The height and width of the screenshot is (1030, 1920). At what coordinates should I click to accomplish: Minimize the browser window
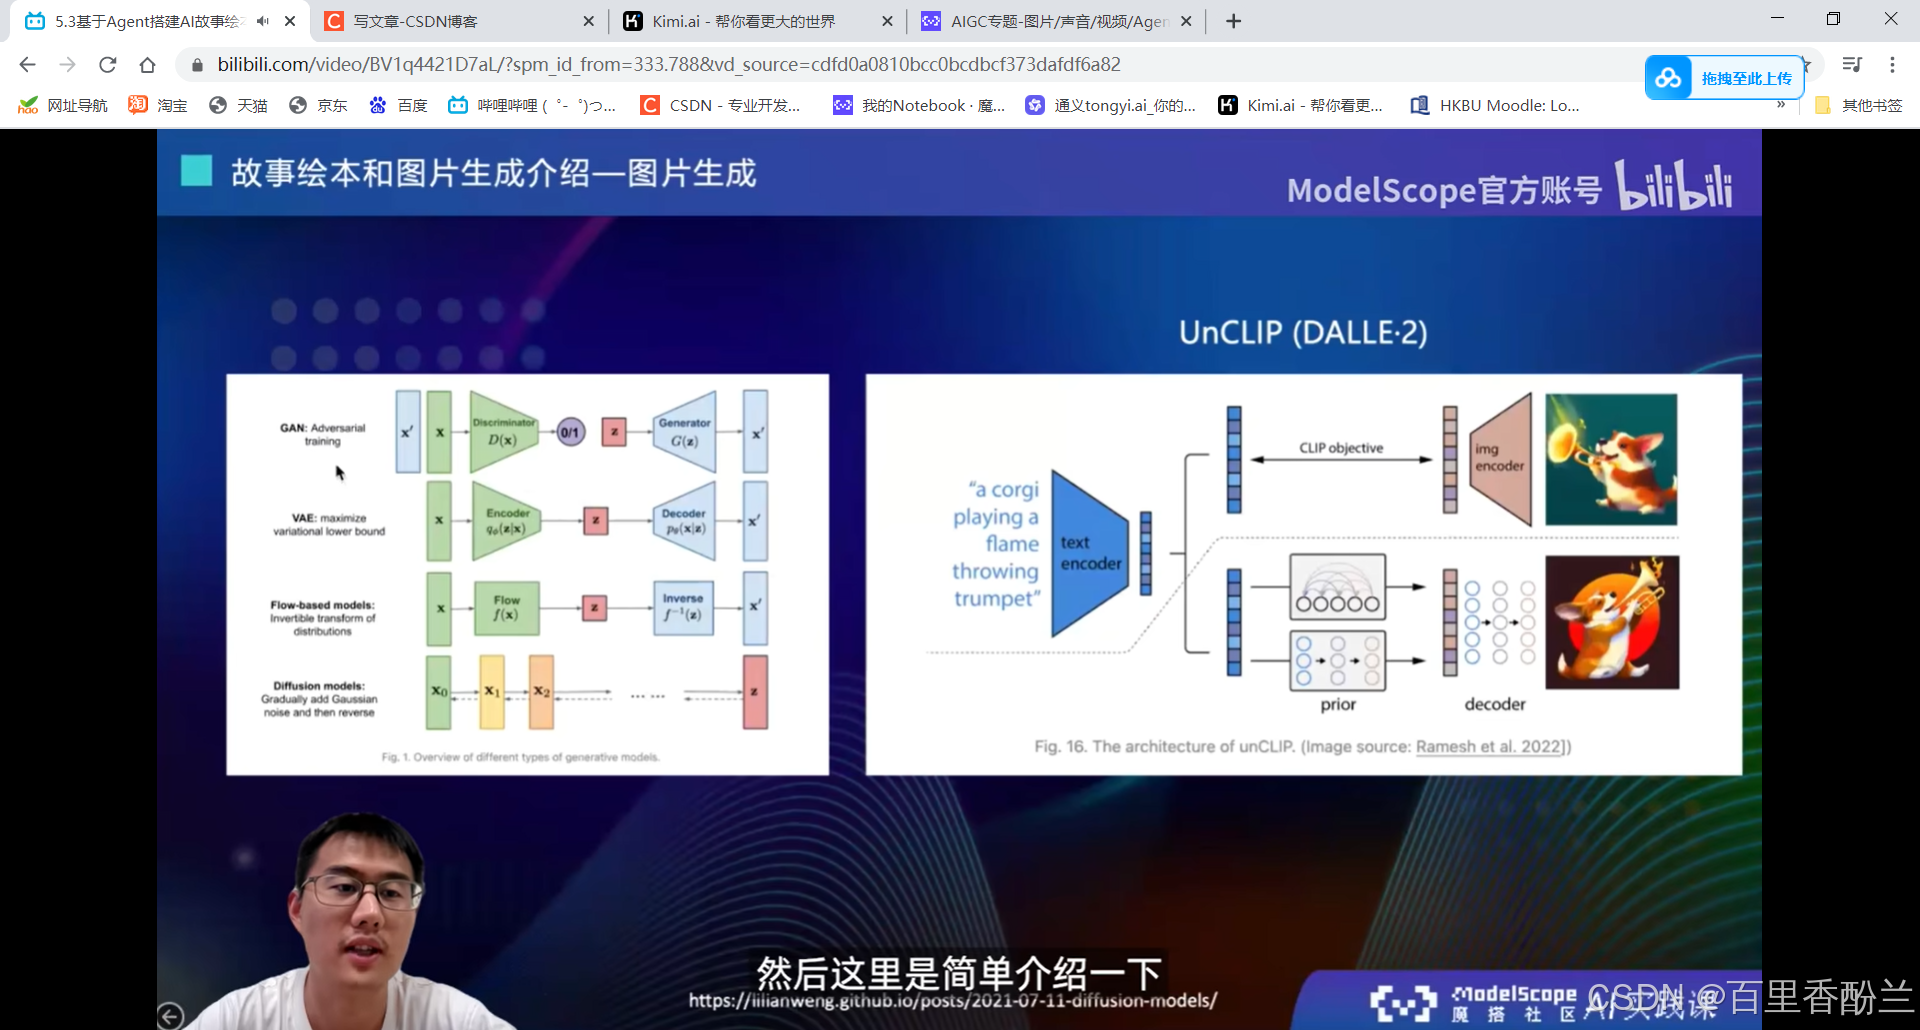tap(1777, 19)
